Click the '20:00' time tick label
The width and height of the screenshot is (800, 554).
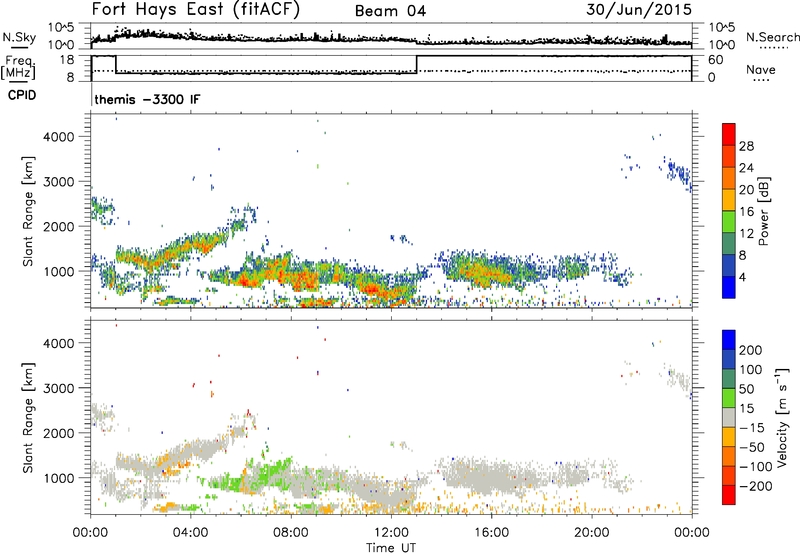(x=591, y=533)
